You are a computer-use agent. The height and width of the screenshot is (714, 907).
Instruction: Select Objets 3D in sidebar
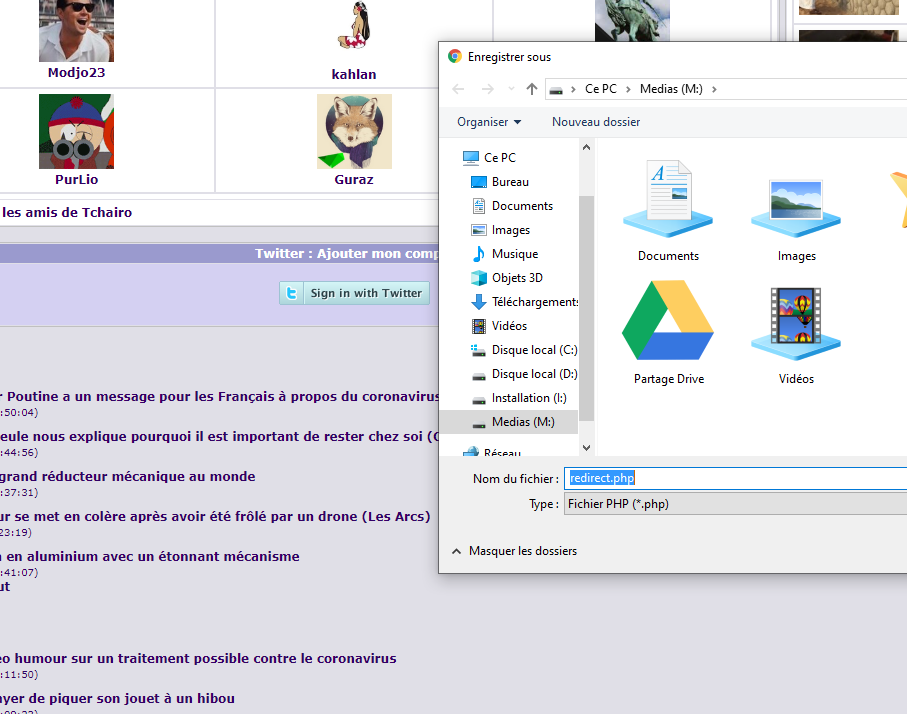(x=517, y=278)
